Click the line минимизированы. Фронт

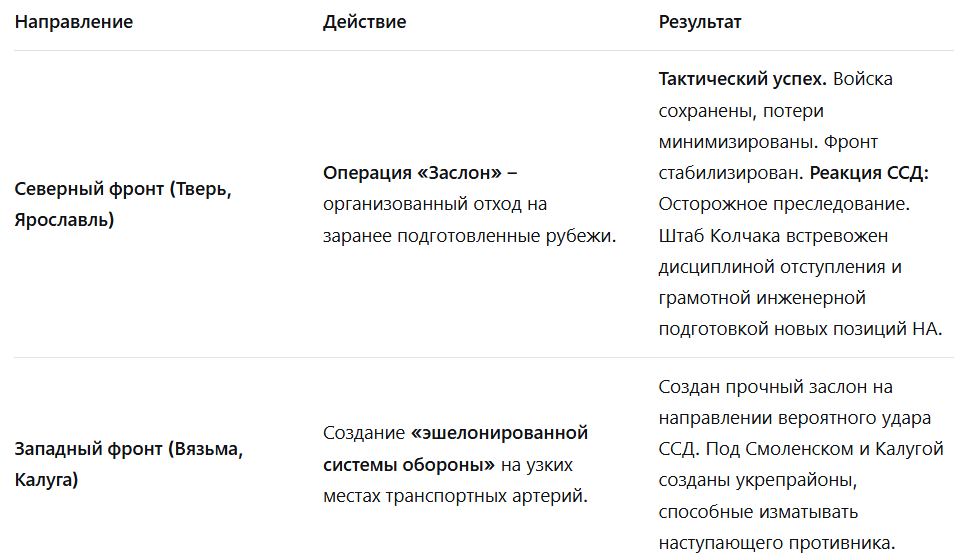pos(768,142)
